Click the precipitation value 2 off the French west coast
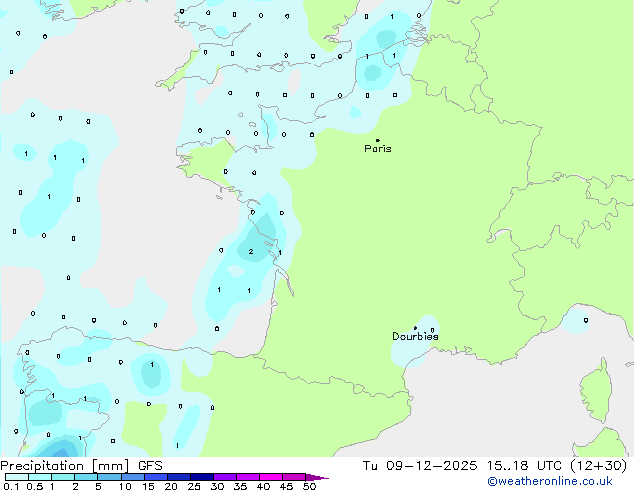 (251, 251)
